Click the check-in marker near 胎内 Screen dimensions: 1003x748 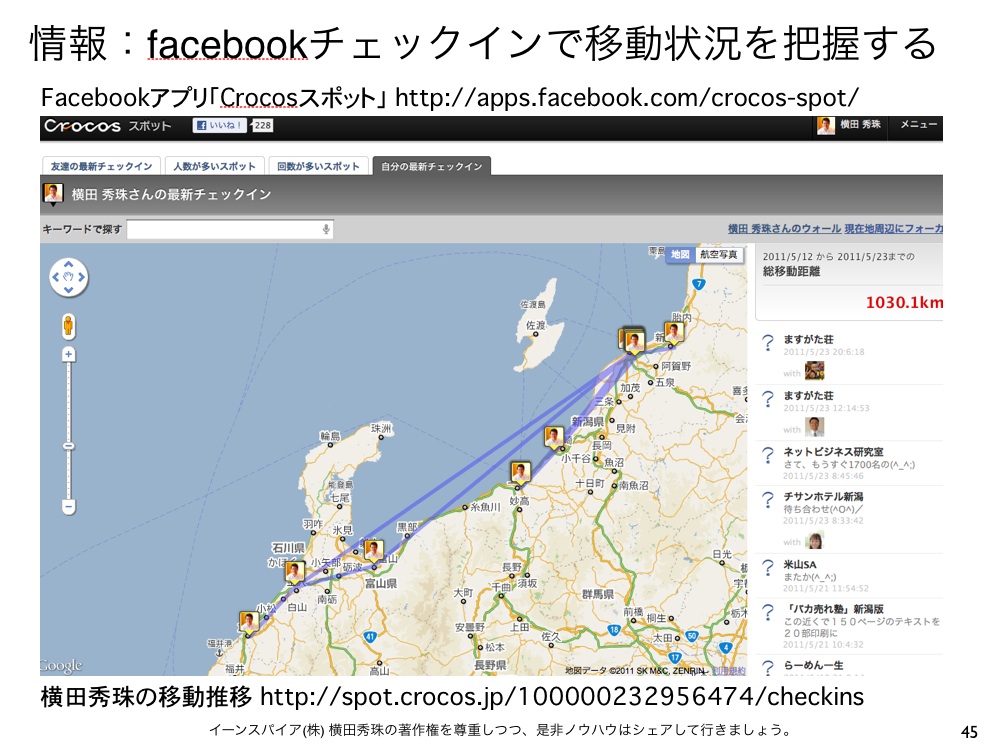coord(674,333)
